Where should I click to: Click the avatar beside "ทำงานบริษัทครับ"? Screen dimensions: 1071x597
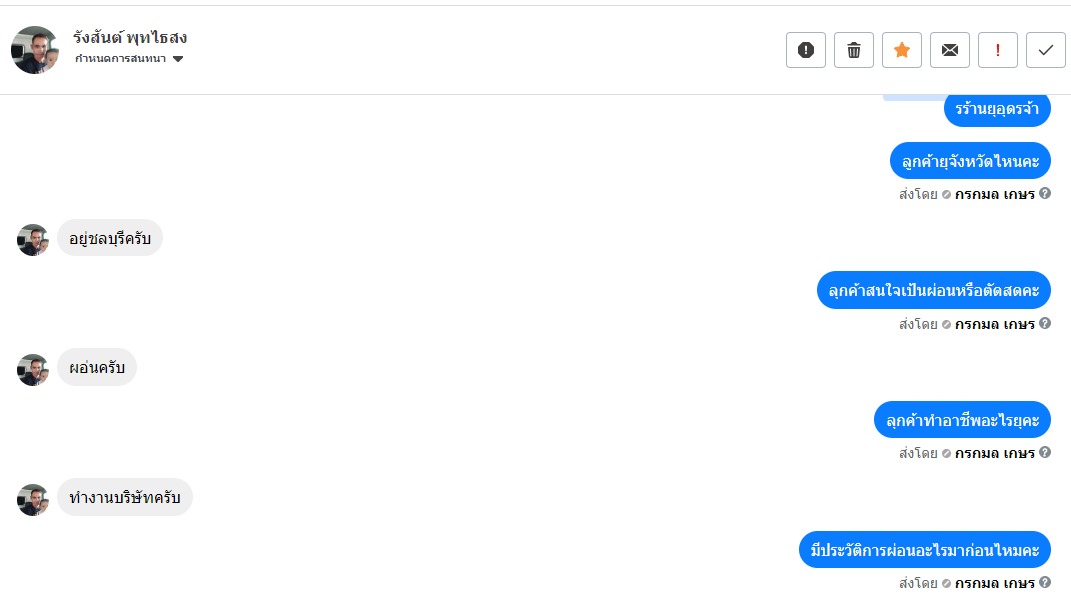tap(33, 500)
